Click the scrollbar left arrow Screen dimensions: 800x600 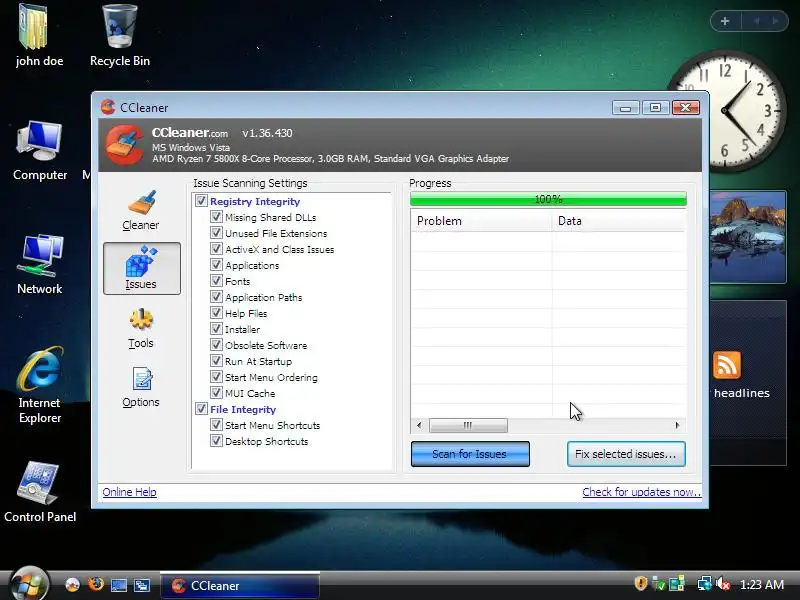(x=419, y=425)
